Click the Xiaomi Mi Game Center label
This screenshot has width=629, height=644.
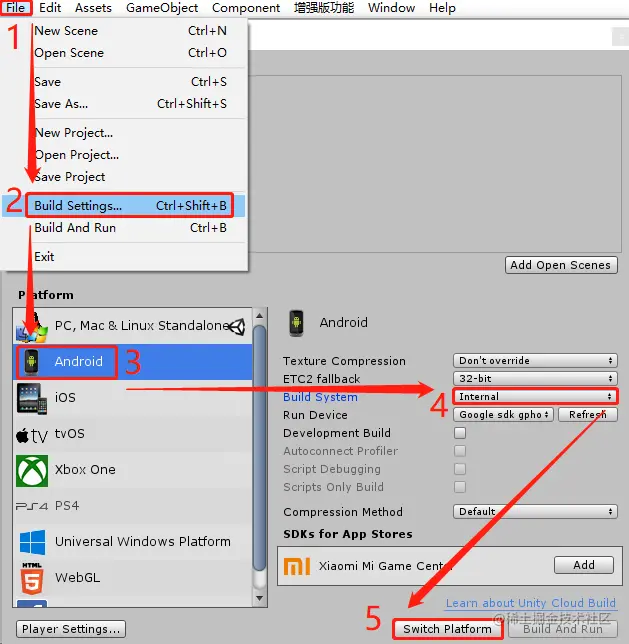click(385, 566)
